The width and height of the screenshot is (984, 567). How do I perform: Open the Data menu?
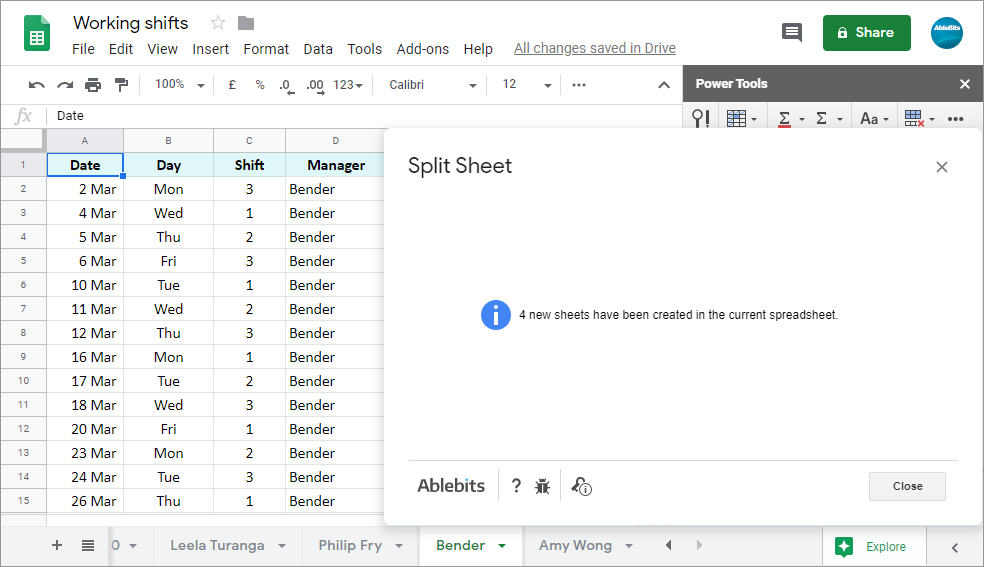tap(318, 49)
